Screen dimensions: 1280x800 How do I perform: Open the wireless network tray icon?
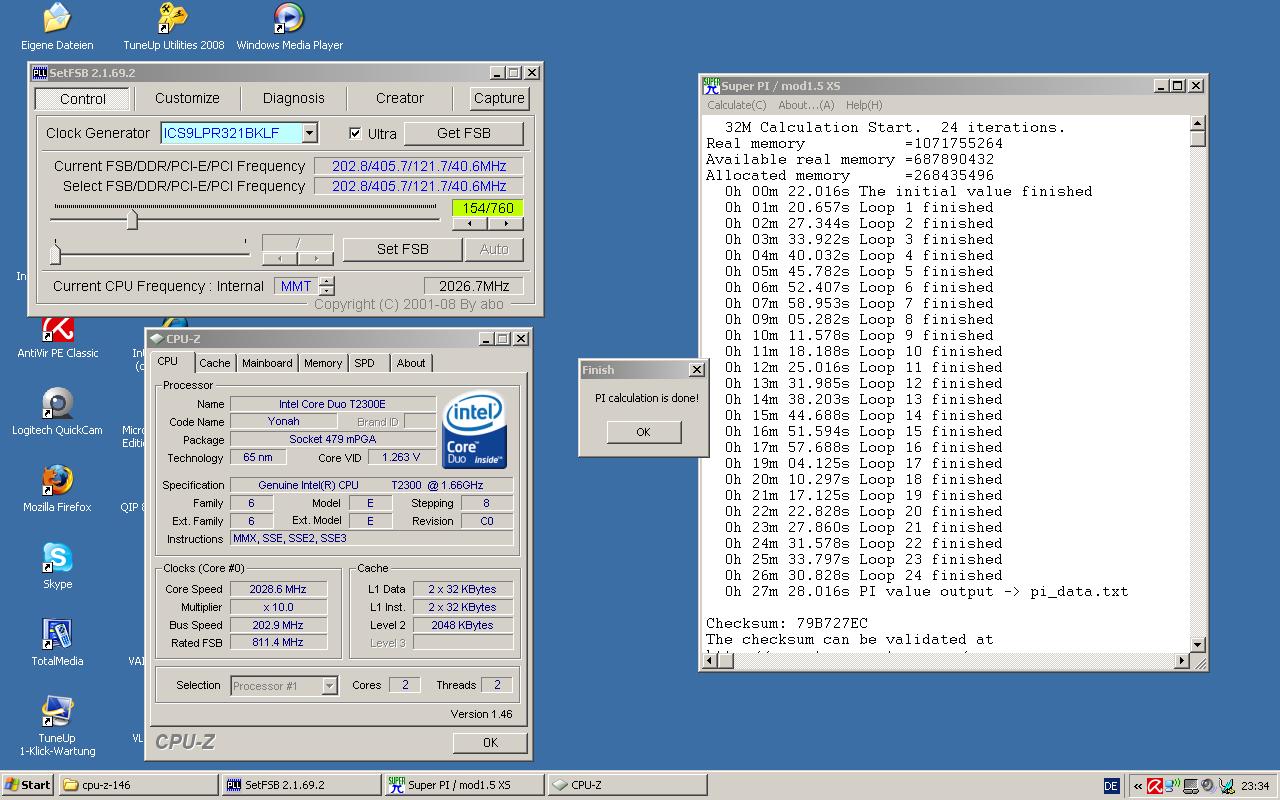tap(1172, 786)
